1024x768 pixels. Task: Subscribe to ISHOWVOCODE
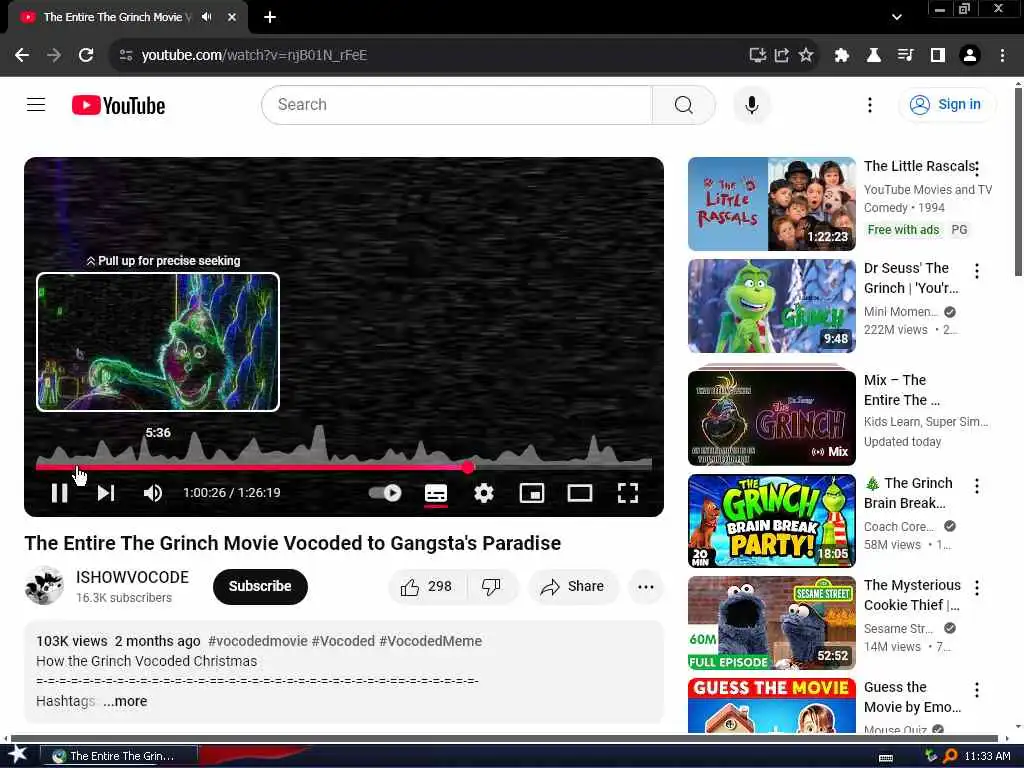(260, 586)
